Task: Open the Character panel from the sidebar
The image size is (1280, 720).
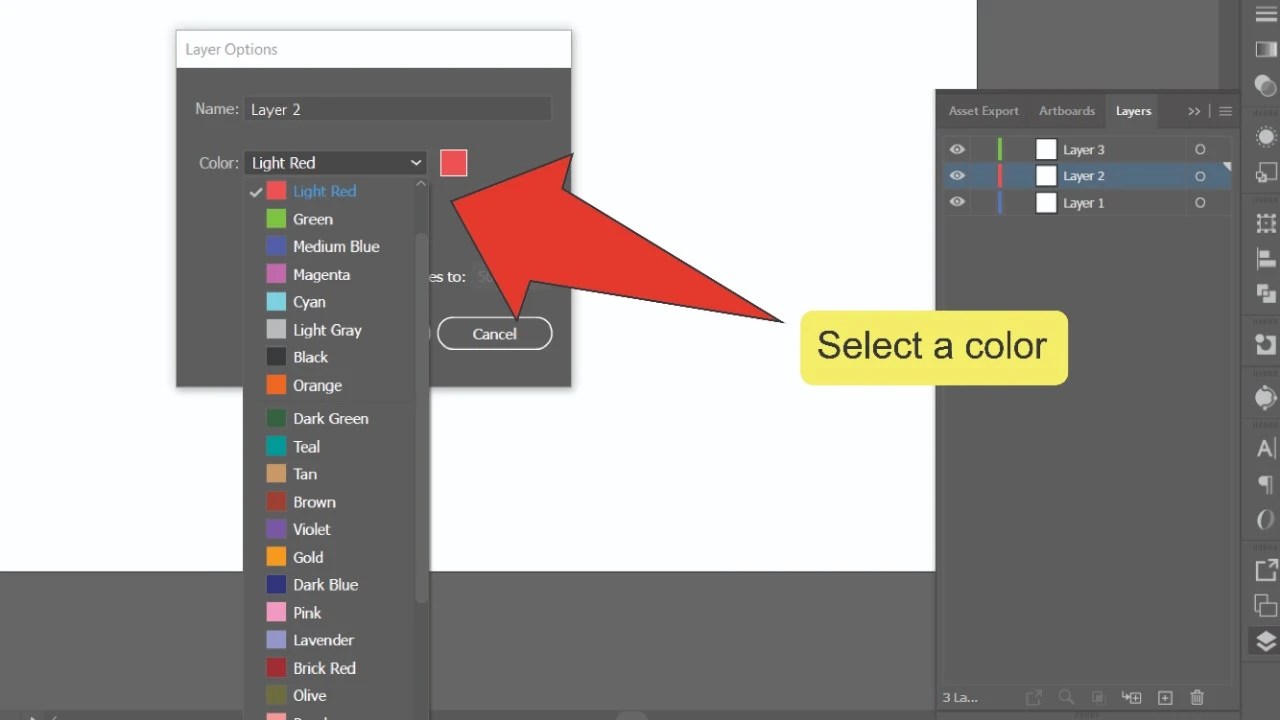Action: (x=1263, y=448)
